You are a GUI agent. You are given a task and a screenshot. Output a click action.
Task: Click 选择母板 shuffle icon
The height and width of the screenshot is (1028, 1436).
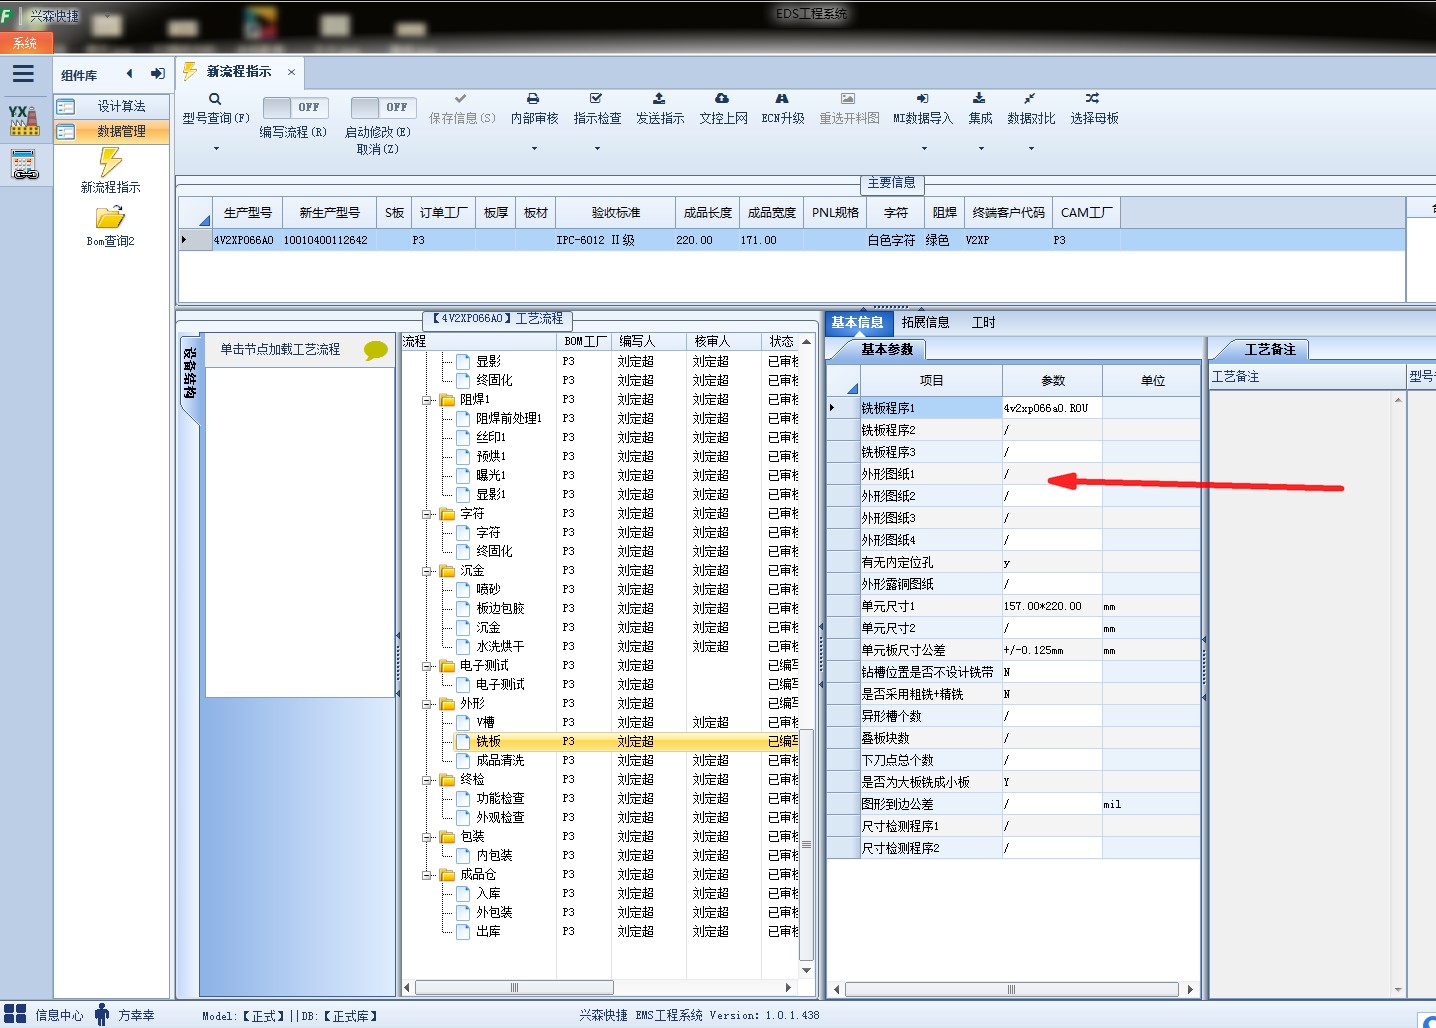point(1093,99)
